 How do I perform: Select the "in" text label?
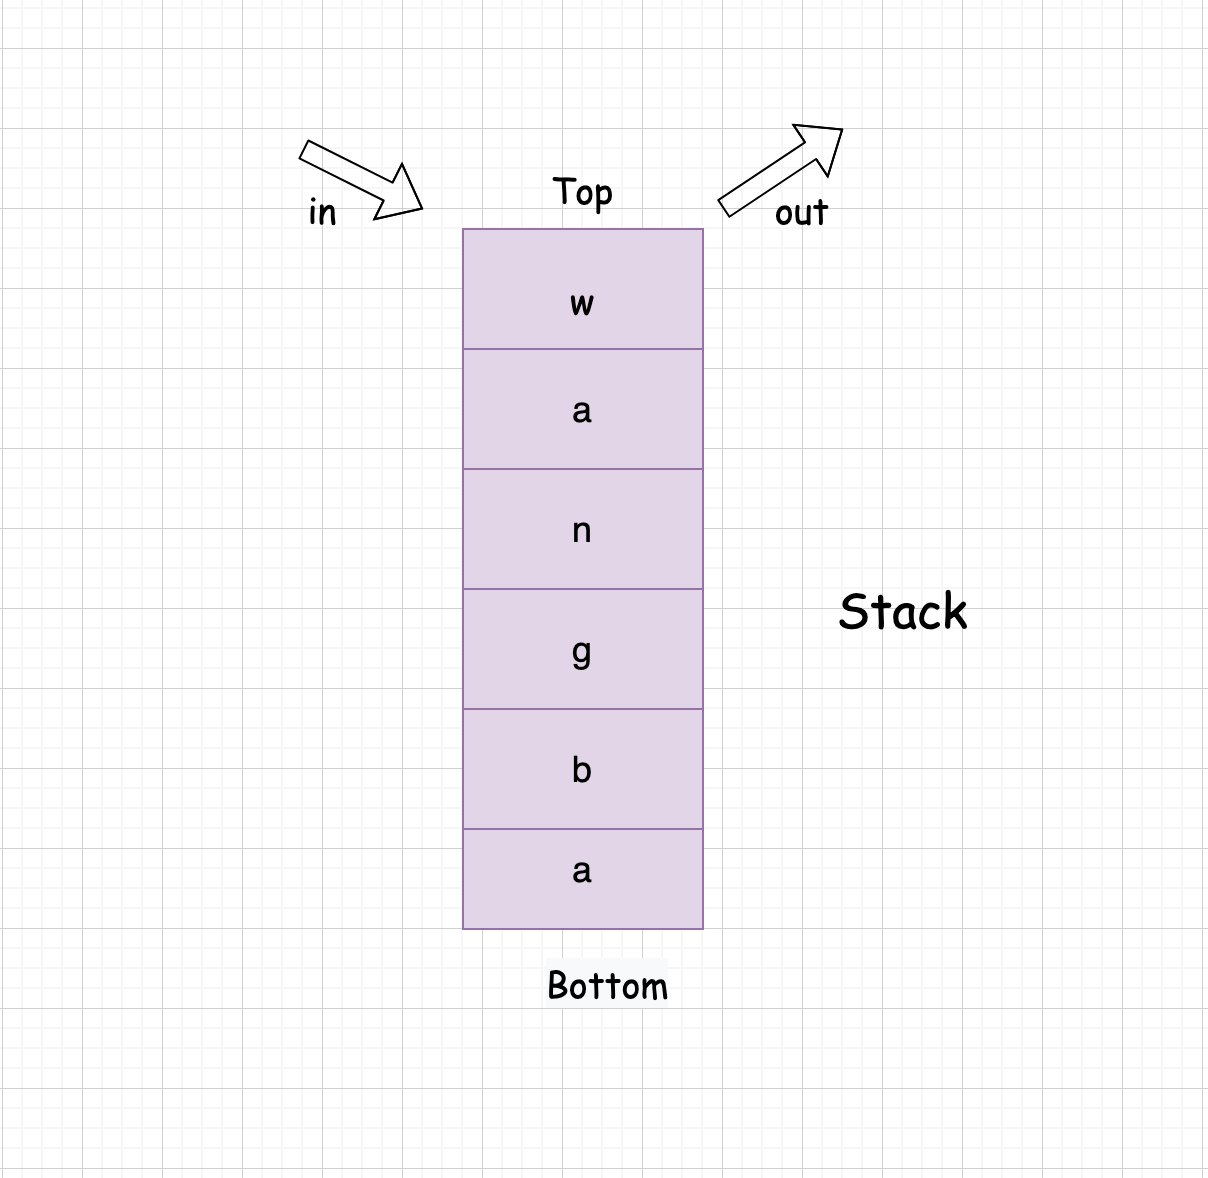click(322, 212)
